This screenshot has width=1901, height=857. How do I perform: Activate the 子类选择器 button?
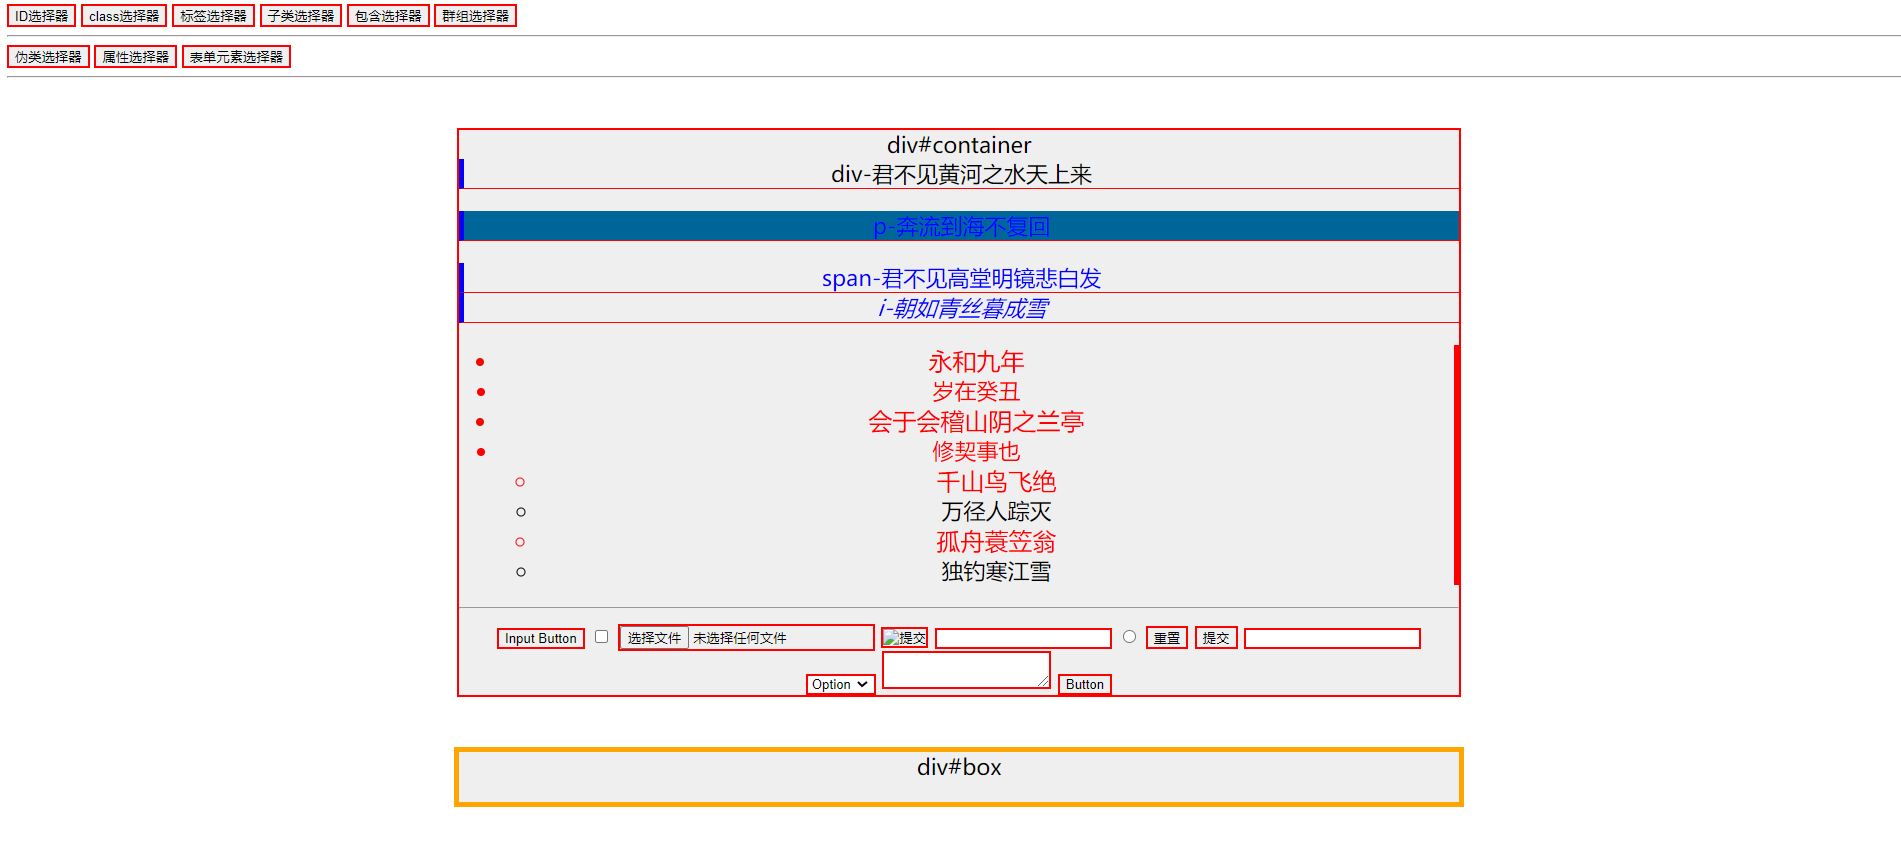click(x=301, y=16)
